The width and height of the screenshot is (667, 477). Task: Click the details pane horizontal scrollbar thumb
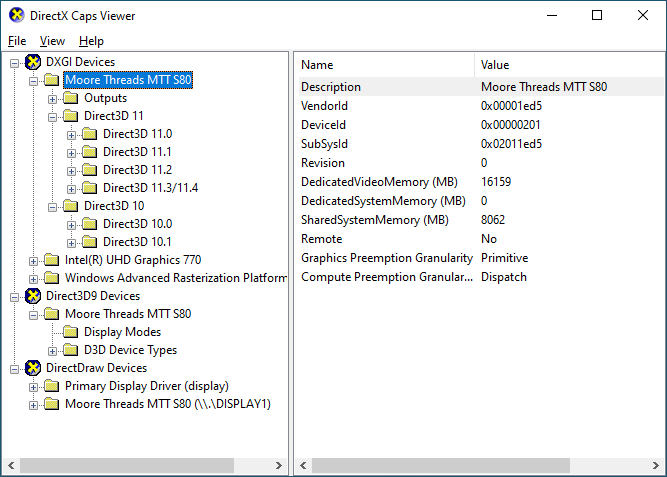(x=441, y=465)
